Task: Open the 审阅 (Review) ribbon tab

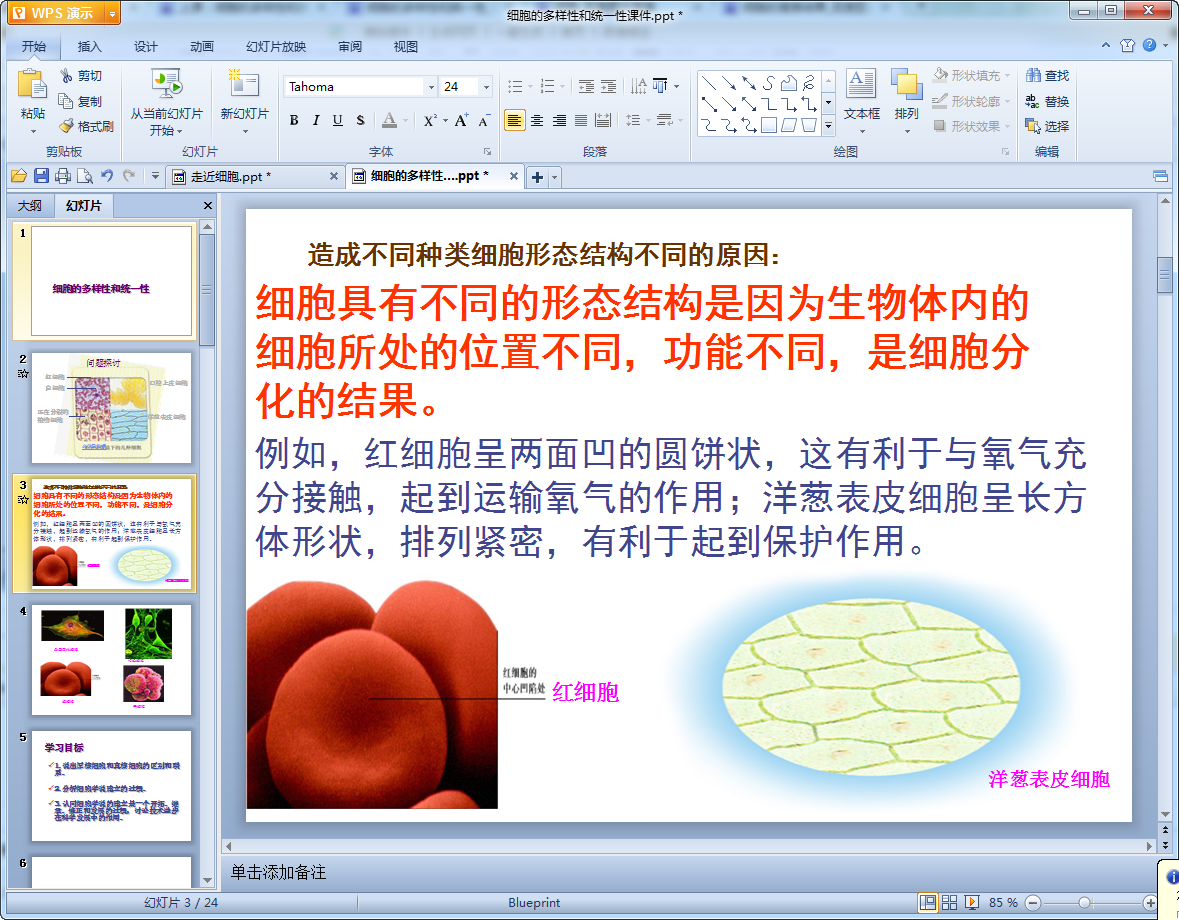Action: pos(350,47)
